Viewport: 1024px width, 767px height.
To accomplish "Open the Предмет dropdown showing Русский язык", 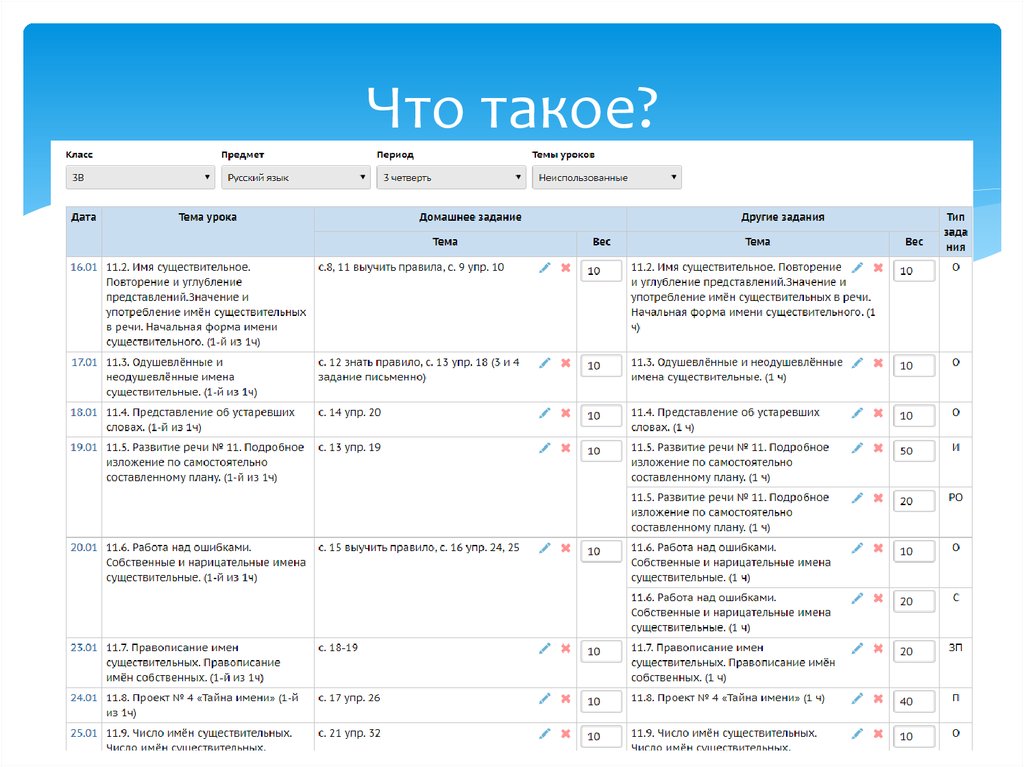I will click(x=295, y=176).
